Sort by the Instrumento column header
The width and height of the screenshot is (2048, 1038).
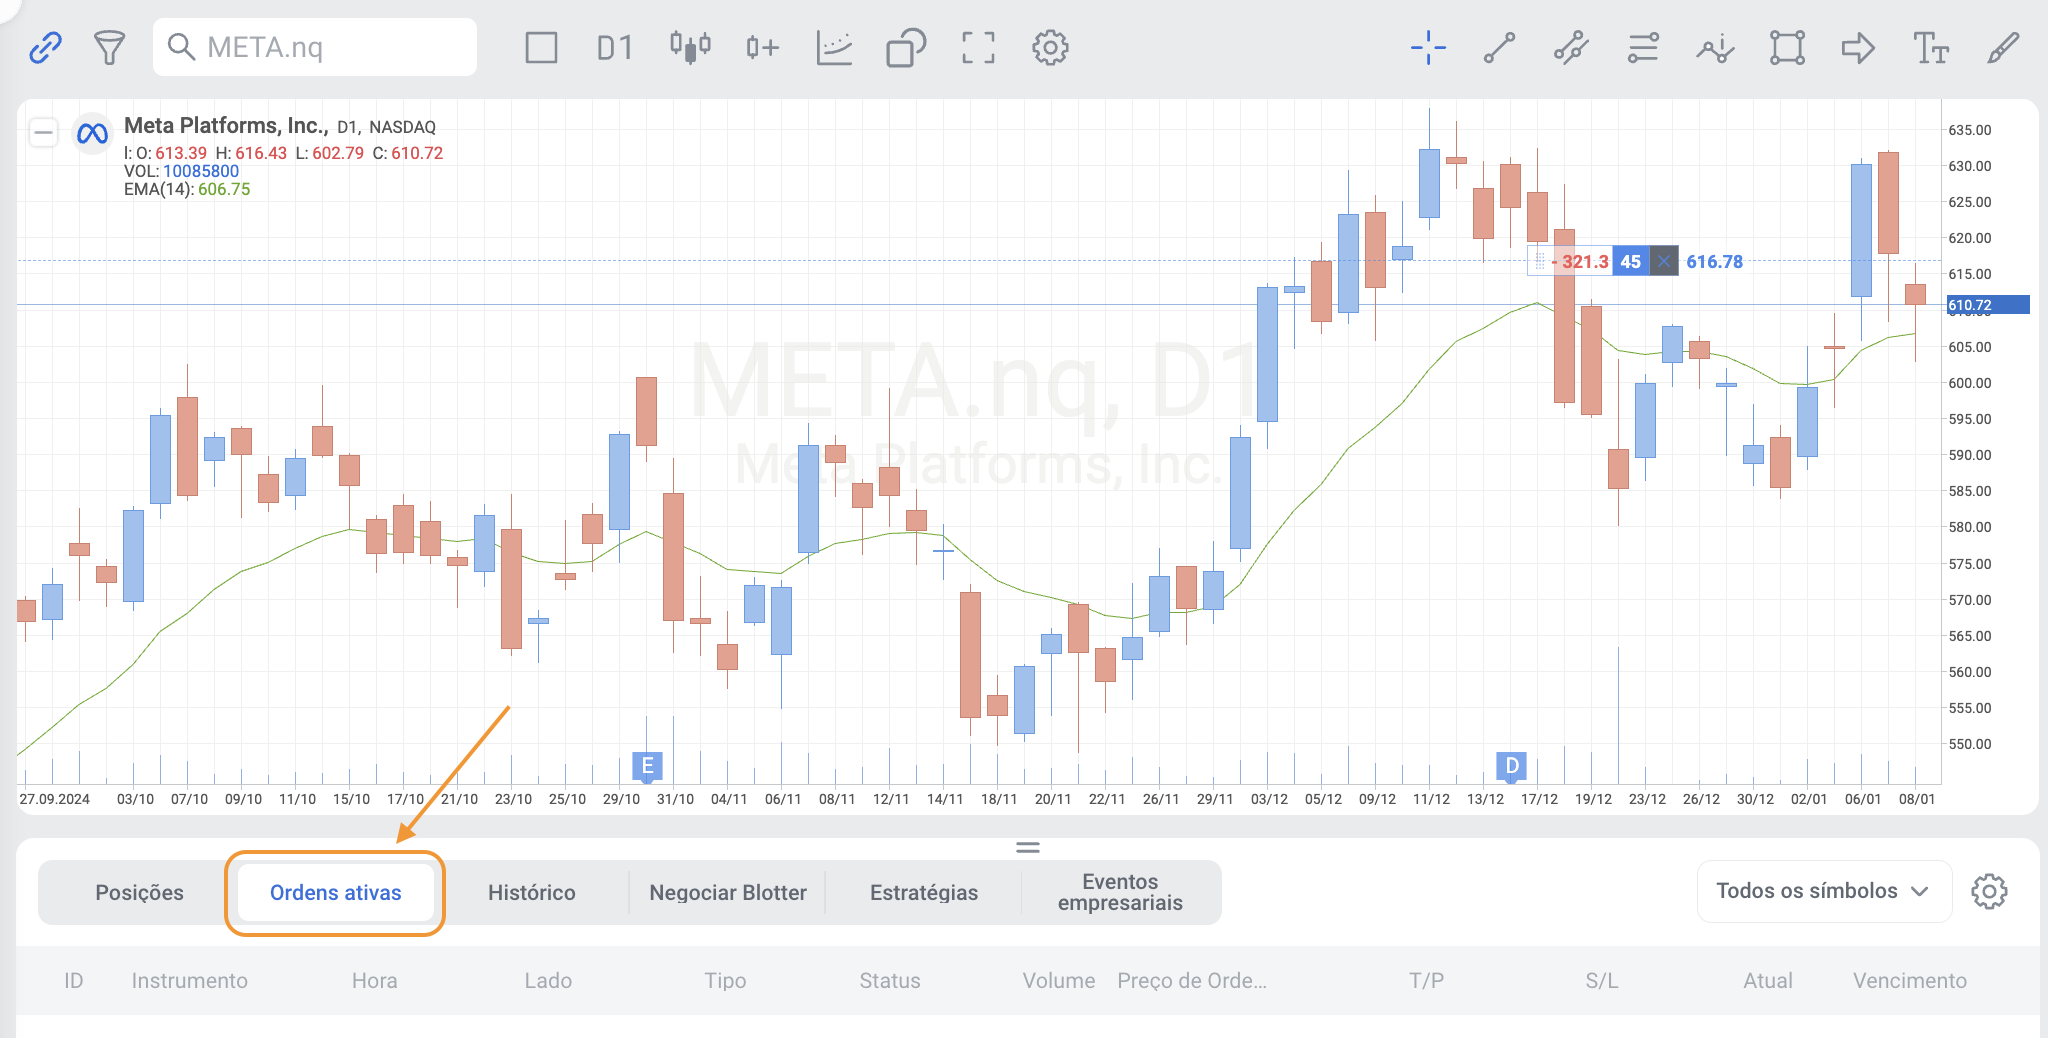tap(190, 981)
